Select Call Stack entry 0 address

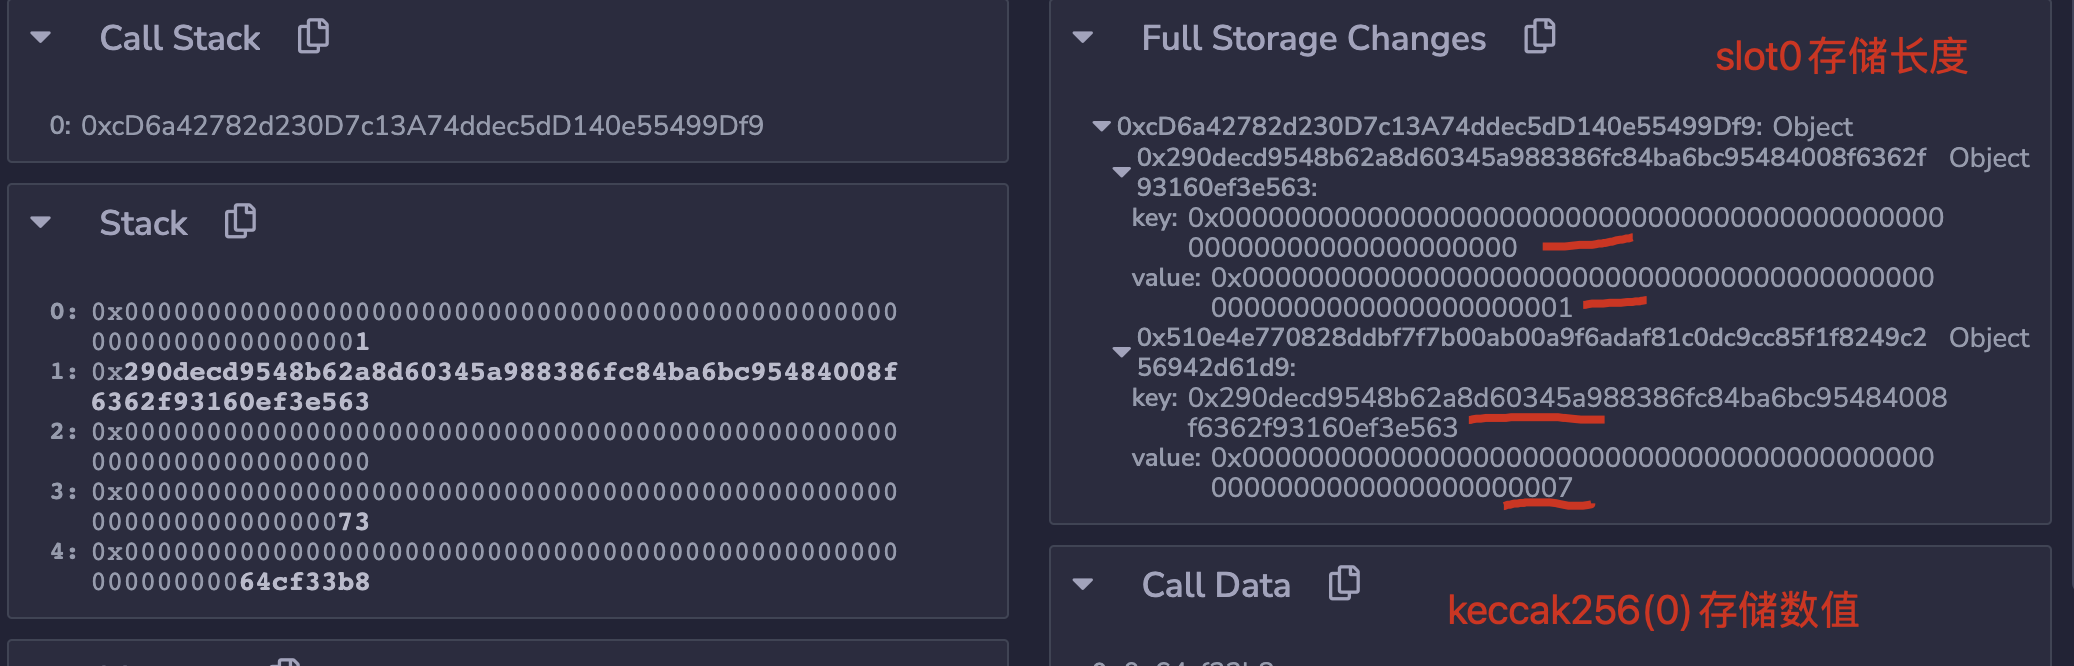[x=421, y=126]
